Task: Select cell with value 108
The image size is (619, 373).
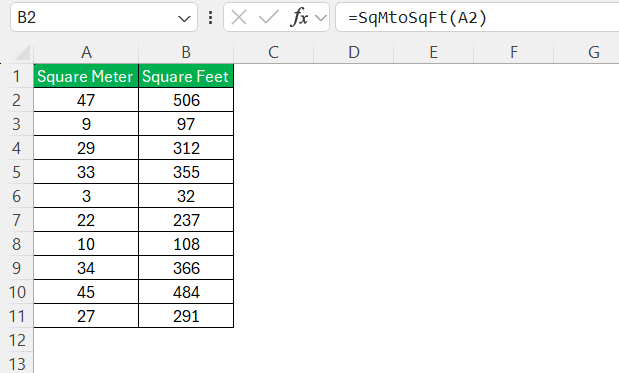Action: pyautogui.click(x=186, y=244)
